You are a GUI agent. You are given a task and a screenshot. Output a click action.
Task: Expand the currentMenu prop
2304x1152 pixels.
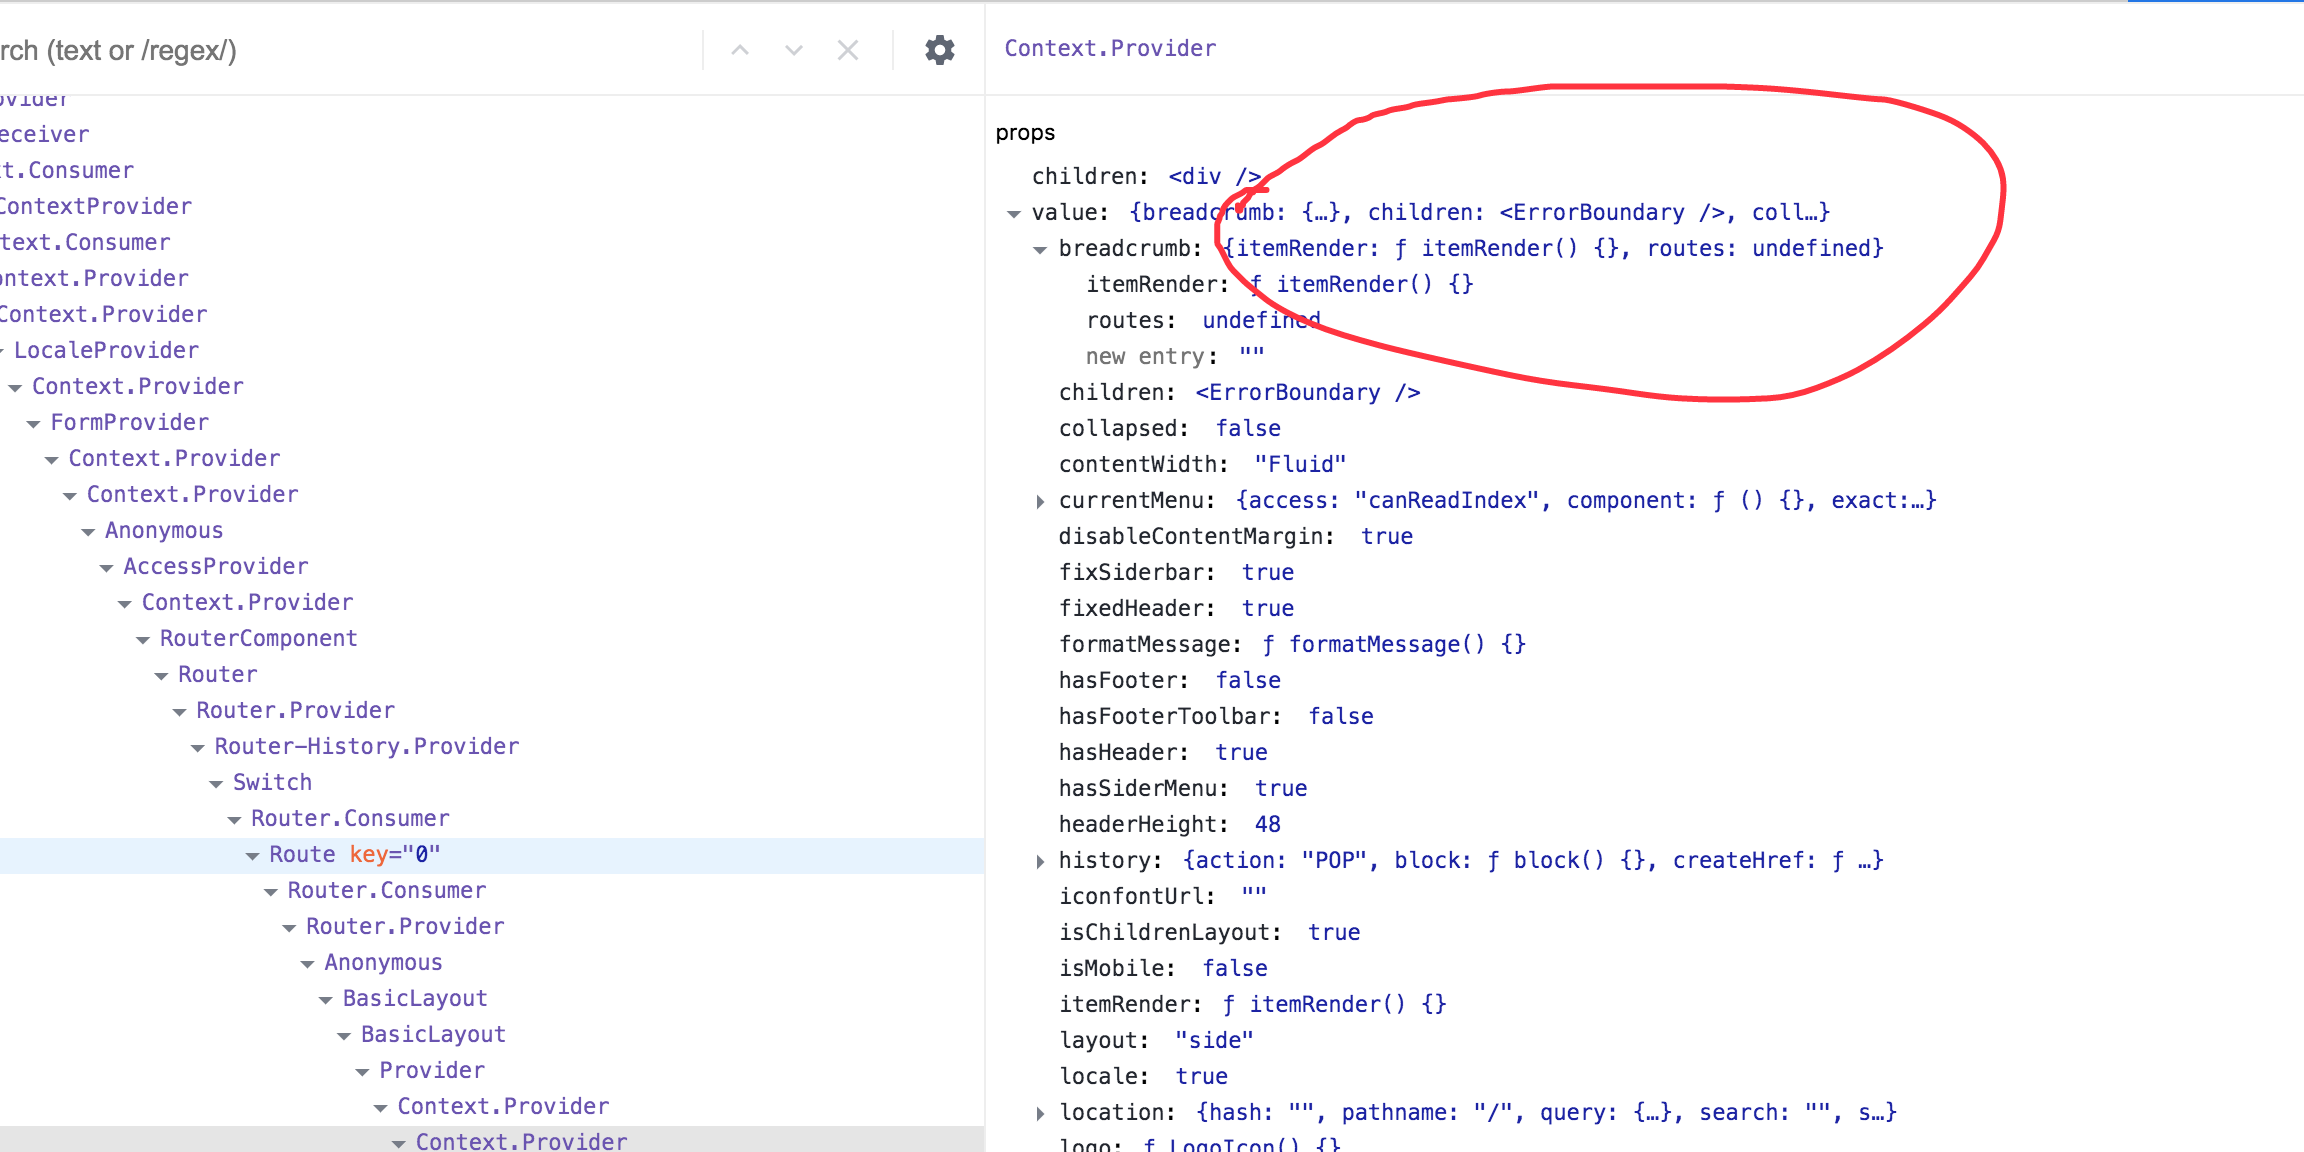click(1040, 500)
